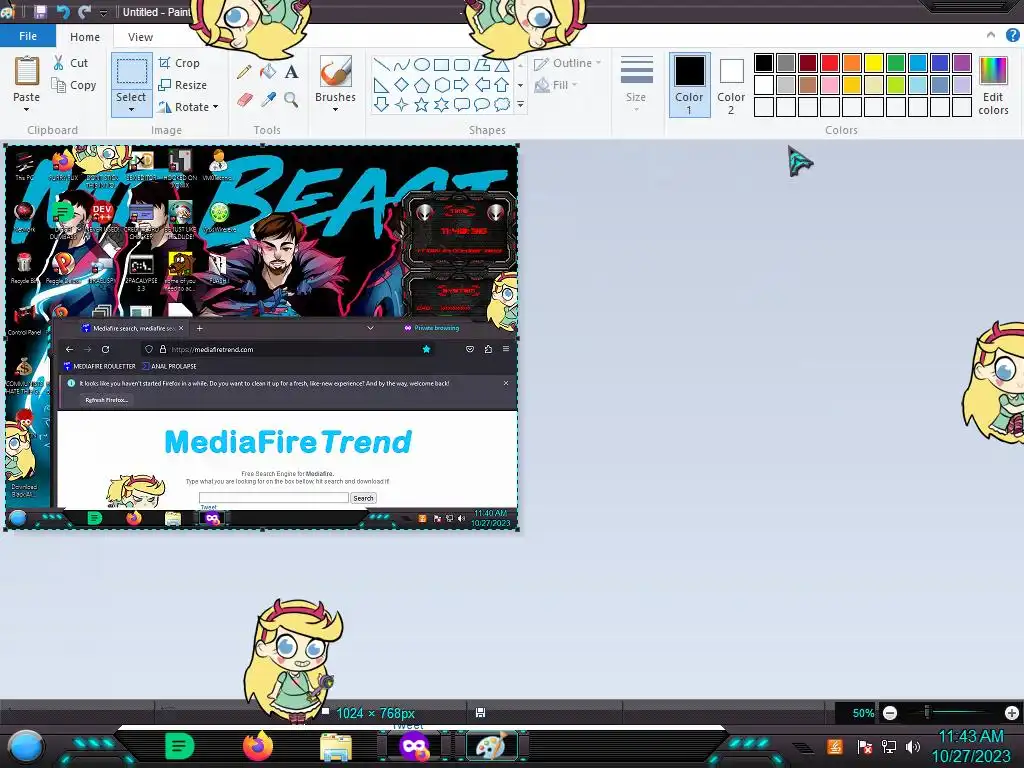1024x768 pixels.
Task: Select the Magnifier tool
Action: point(291,99)
